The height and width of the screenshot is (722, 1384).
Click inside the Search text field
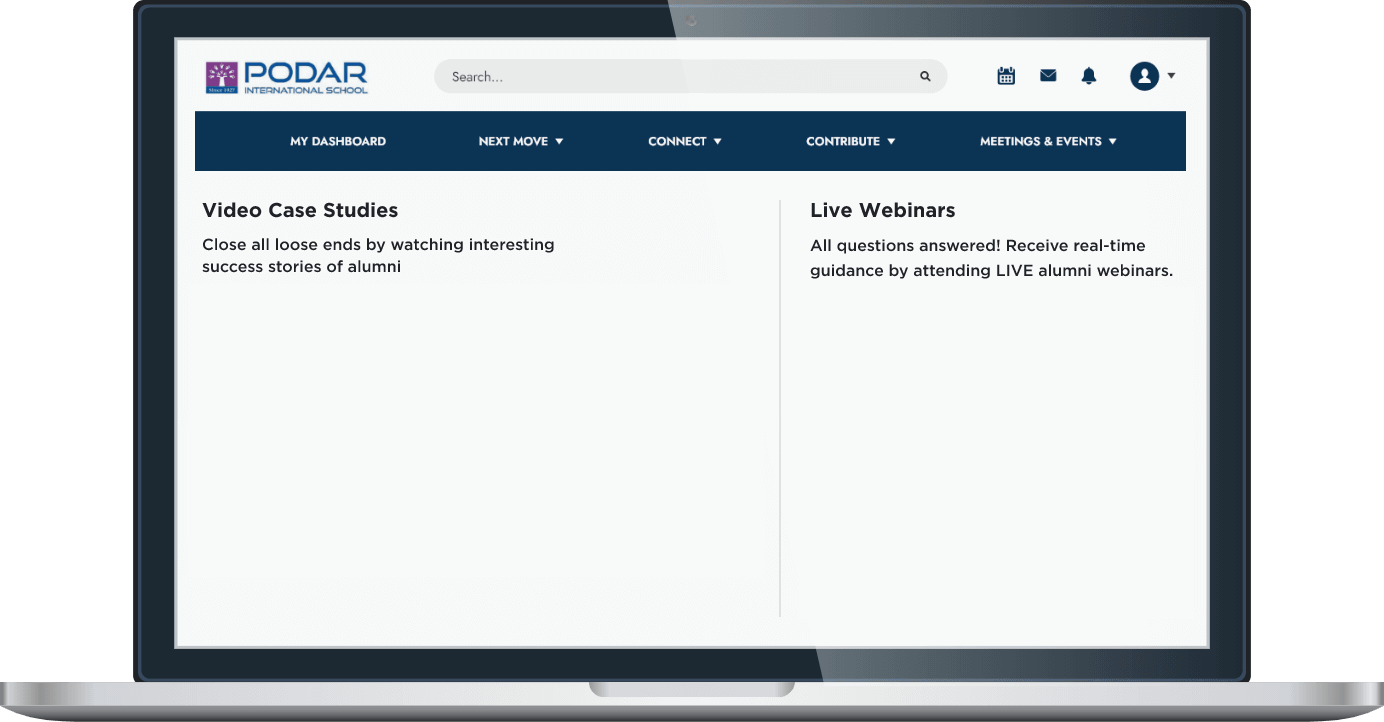click(680, 76)
